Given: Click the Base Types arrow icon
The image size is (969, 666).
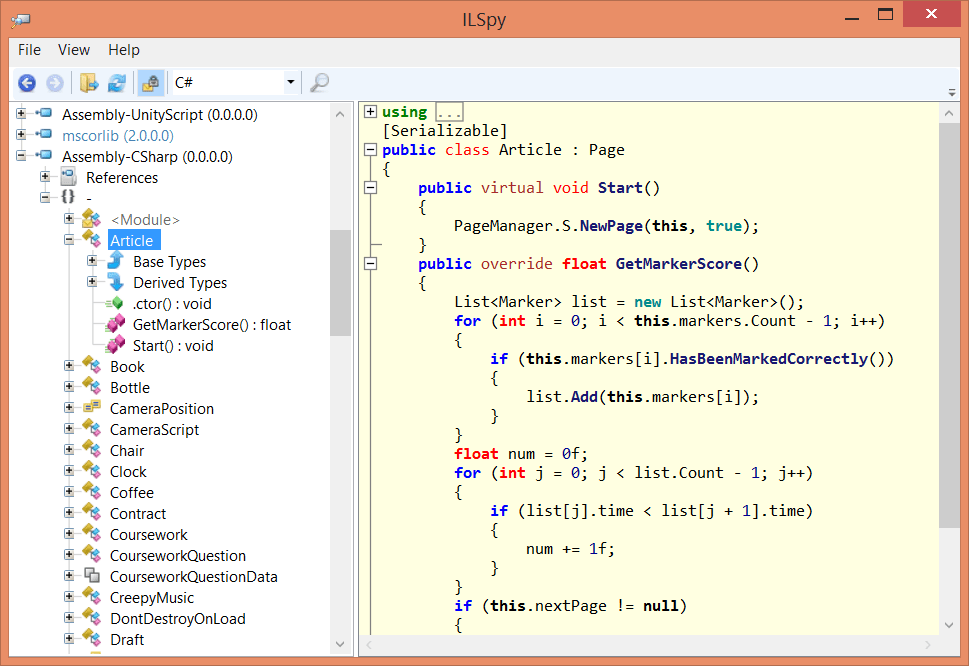Looking at the screenshot, I should point(116,261).
